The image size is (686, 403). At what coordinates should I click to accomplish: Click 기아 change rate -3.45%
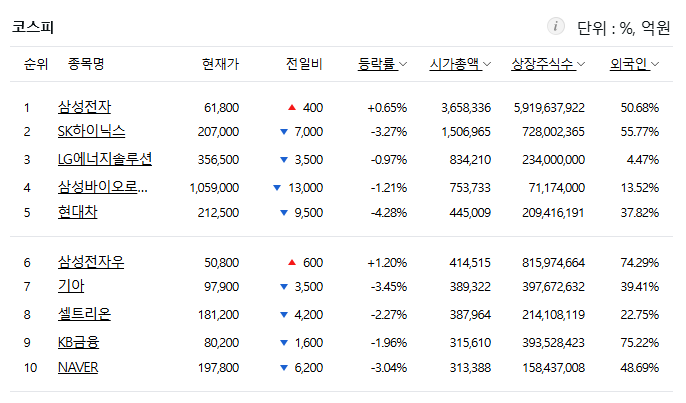[389, 287]
